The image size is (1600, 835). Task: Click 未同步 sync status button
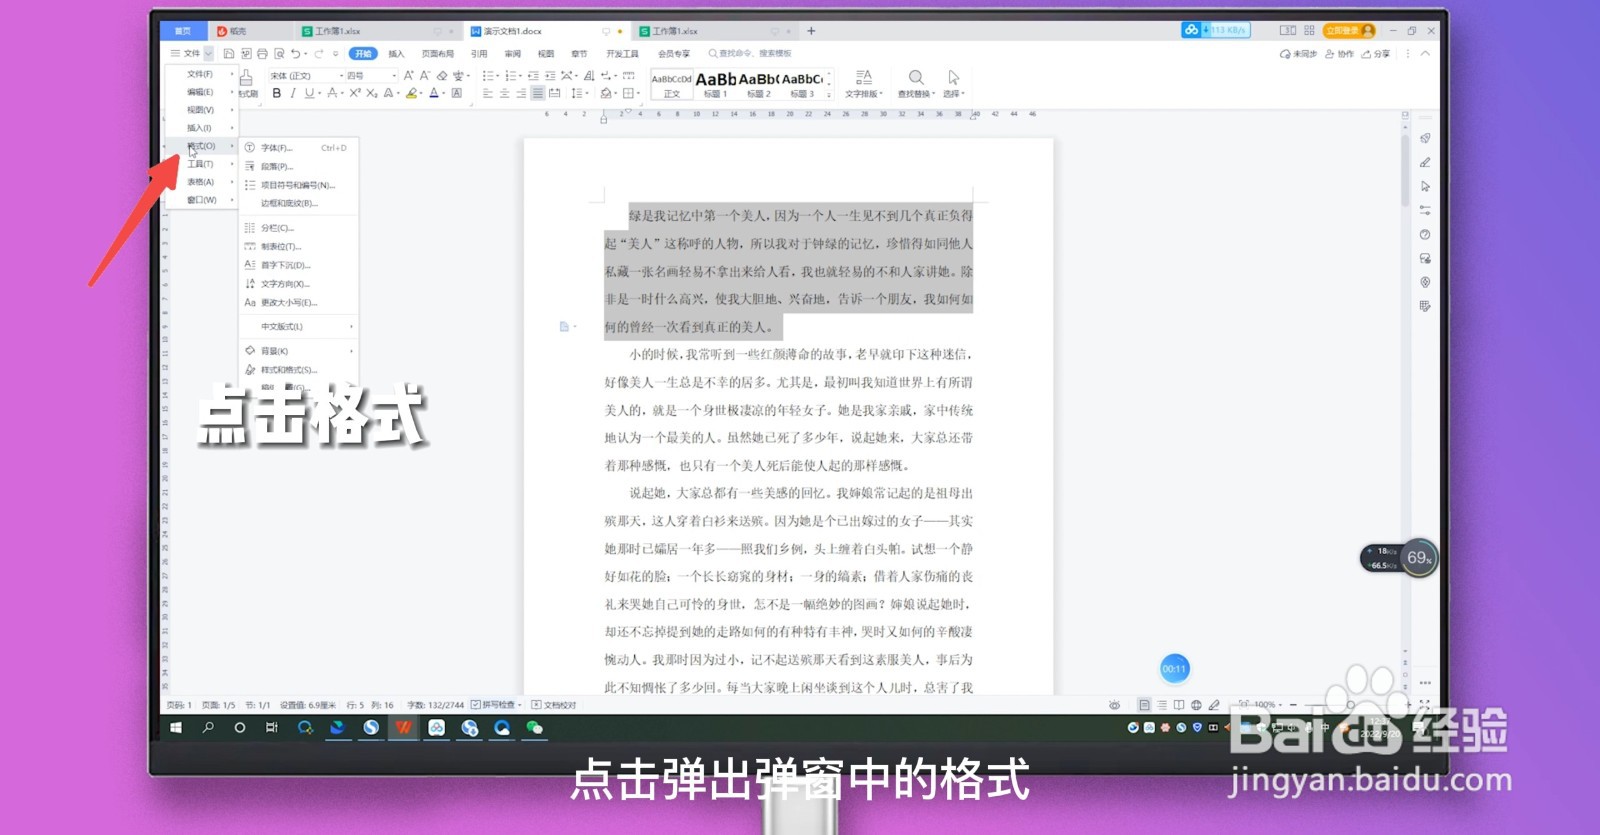pyautogui.click(x=1298, y=54)
